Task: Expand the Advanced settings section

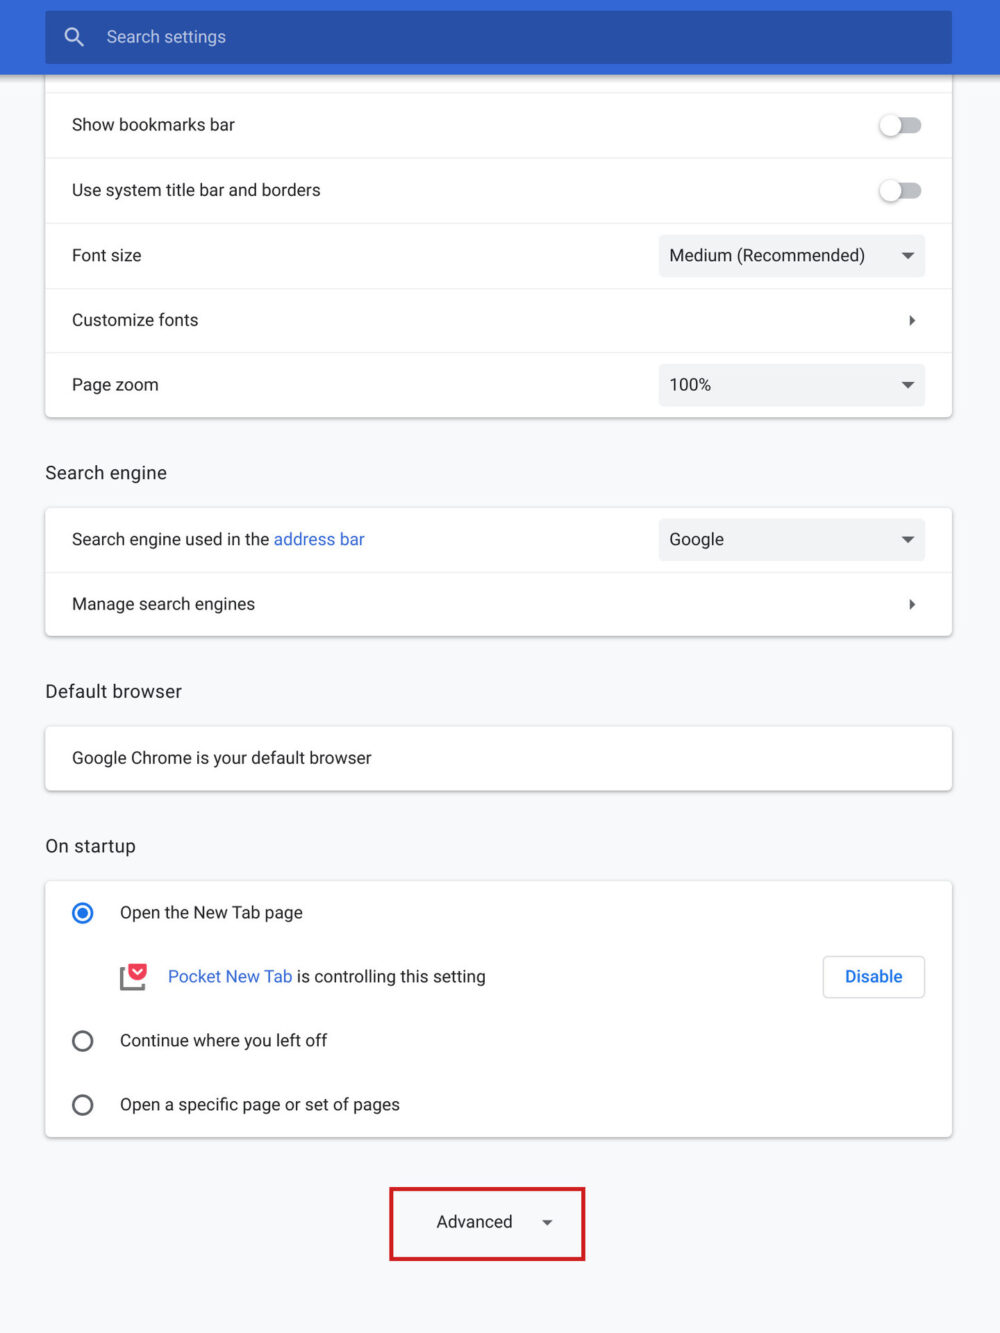Action: tap(486, 1222)
